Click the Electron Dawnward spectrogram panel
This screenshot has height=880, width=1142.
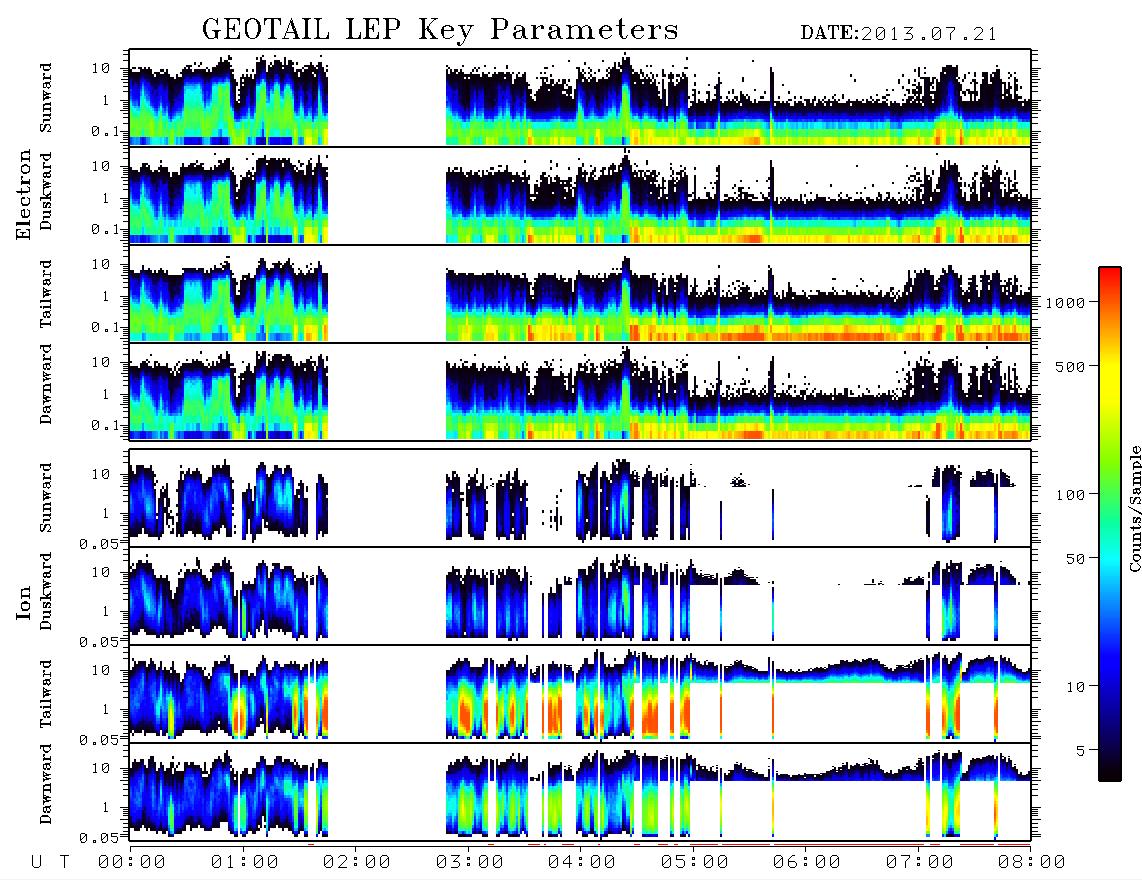(x=580, y=392)
